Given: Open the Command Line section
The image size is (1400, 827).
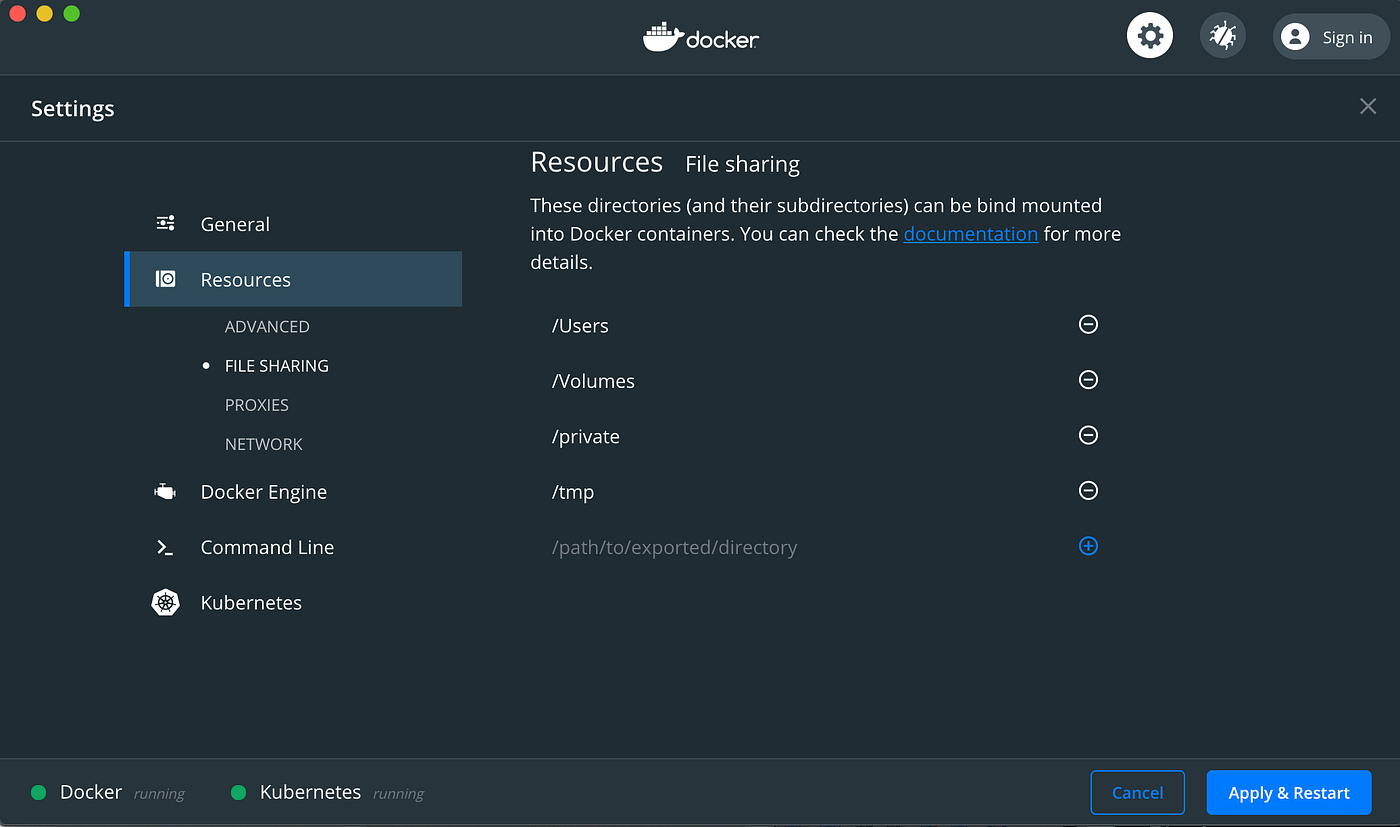Looking at the screenshot, I should tap(293, 547).
